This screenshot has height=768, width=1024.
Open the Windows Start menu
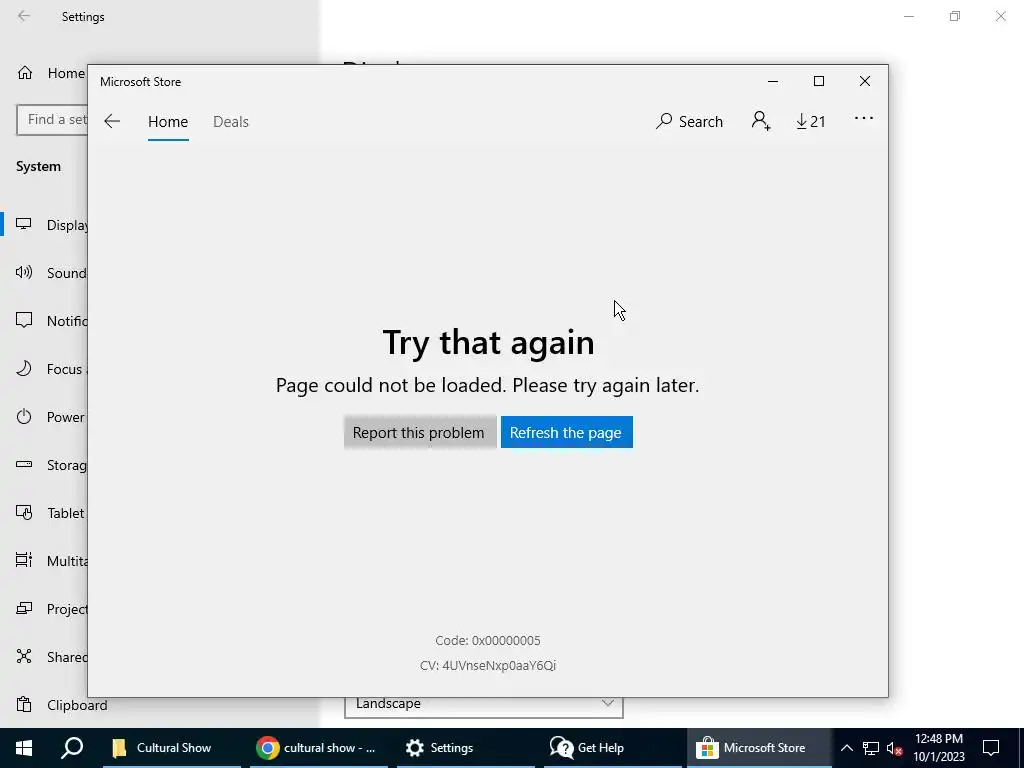[x=24, y=748]
